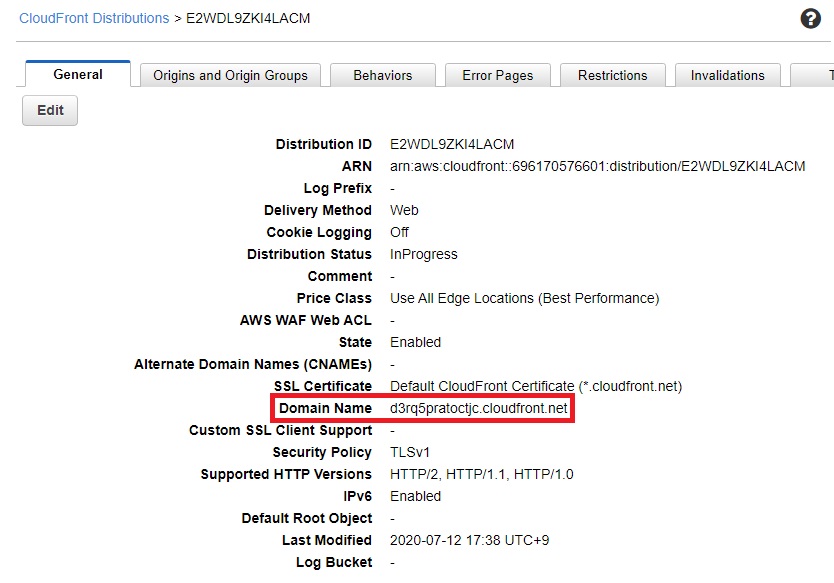Select the General tab
This screenshot has width=834, height=583.
coord(77,74)
